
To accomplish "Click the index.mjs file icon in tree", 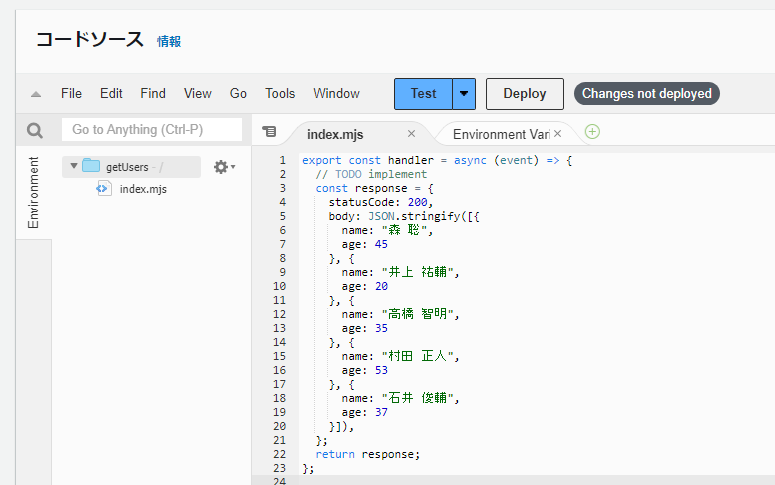I will click(x=104, y=188).
